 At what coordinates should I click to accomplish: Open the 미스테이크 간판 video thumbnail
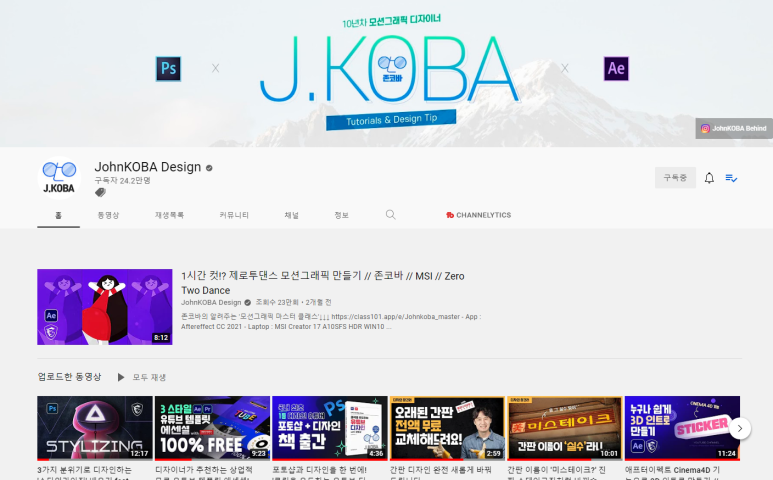coord(565,428)
